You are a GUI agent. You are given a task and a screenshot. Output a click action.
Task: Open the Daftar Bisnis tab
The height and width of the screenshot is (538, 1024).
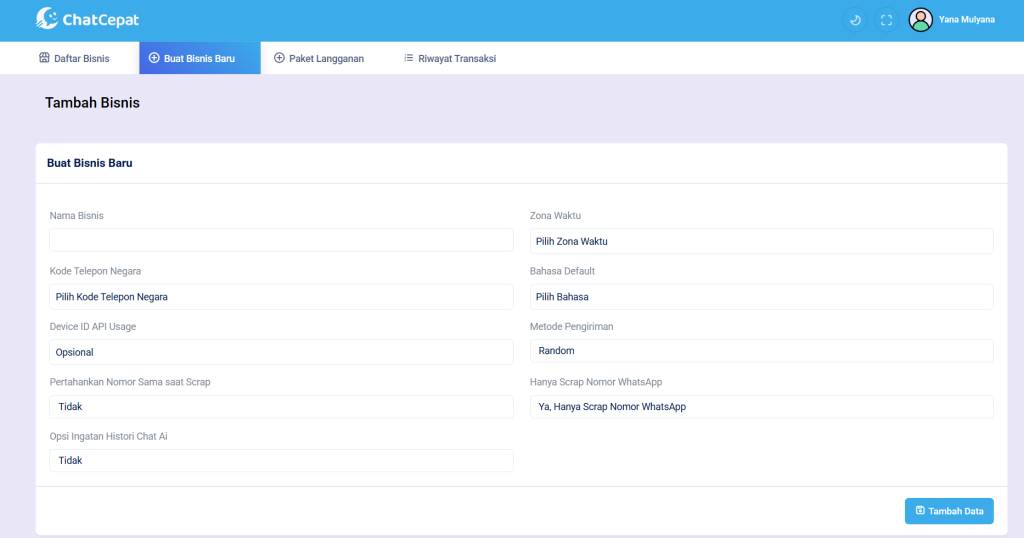[x=74, y=58]
